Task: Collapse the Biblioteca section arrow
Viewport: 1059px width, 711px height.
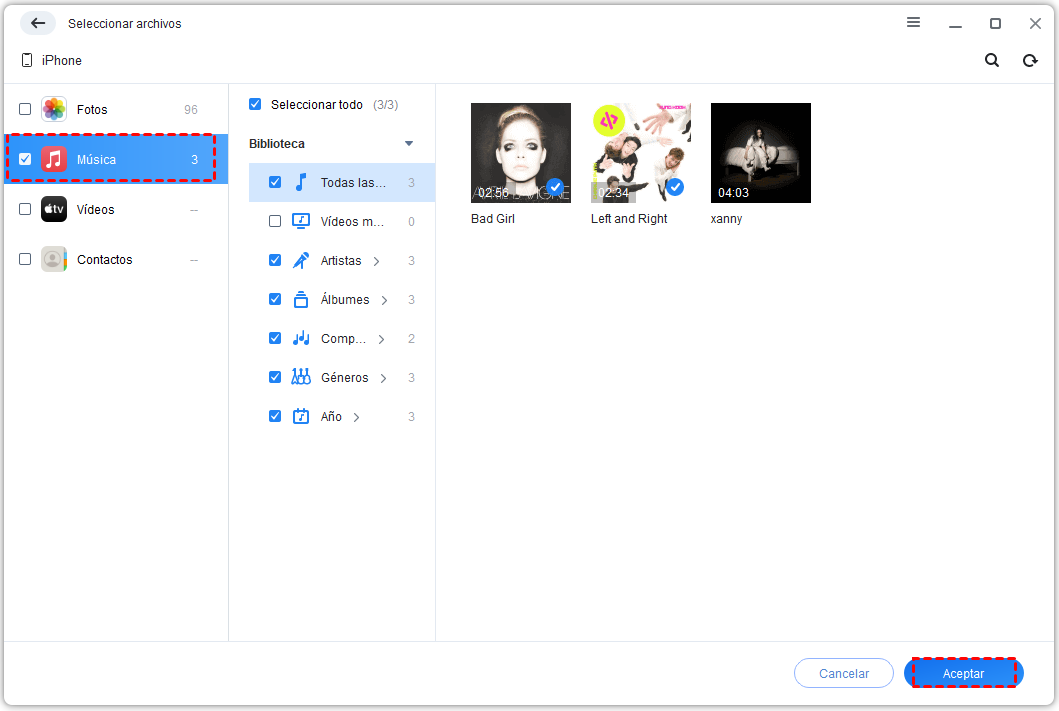Action: [408, 144]
